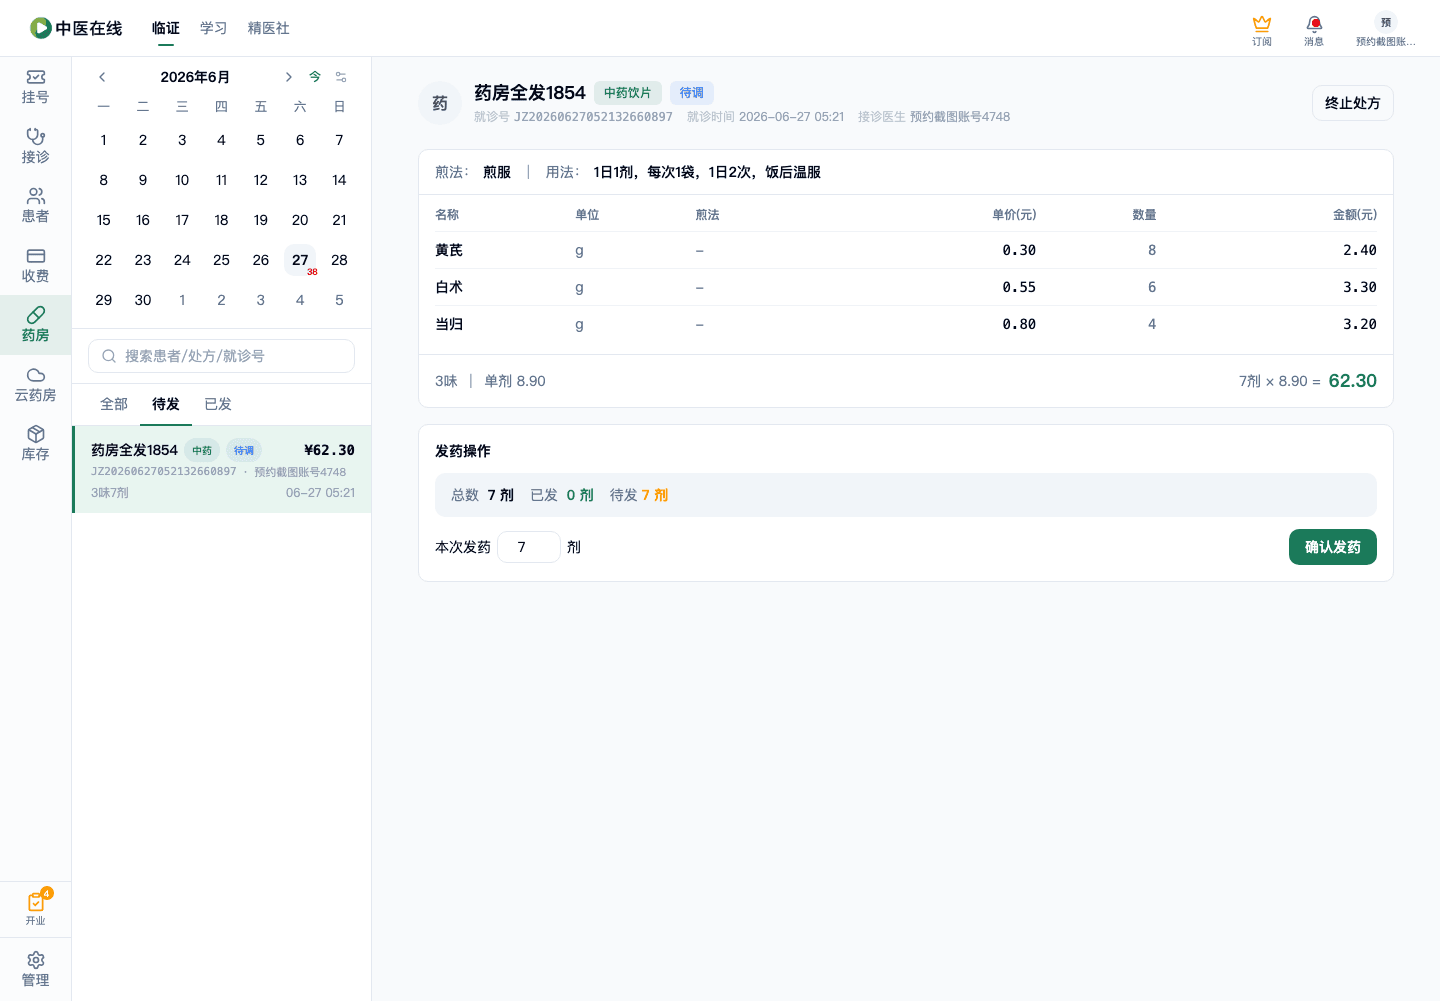Click the 订阅 crown icon
This screenshot has width=1440, height=1001.
tap(1262, 30)
